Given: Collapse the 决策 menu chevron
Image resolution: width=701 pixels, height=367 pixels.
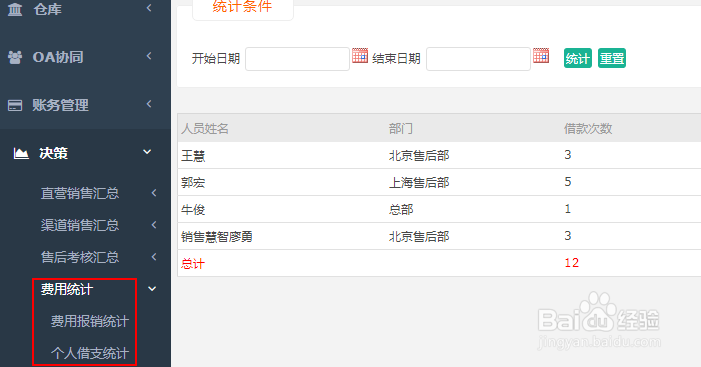Looking at the screenshot, I should (147, 152).
